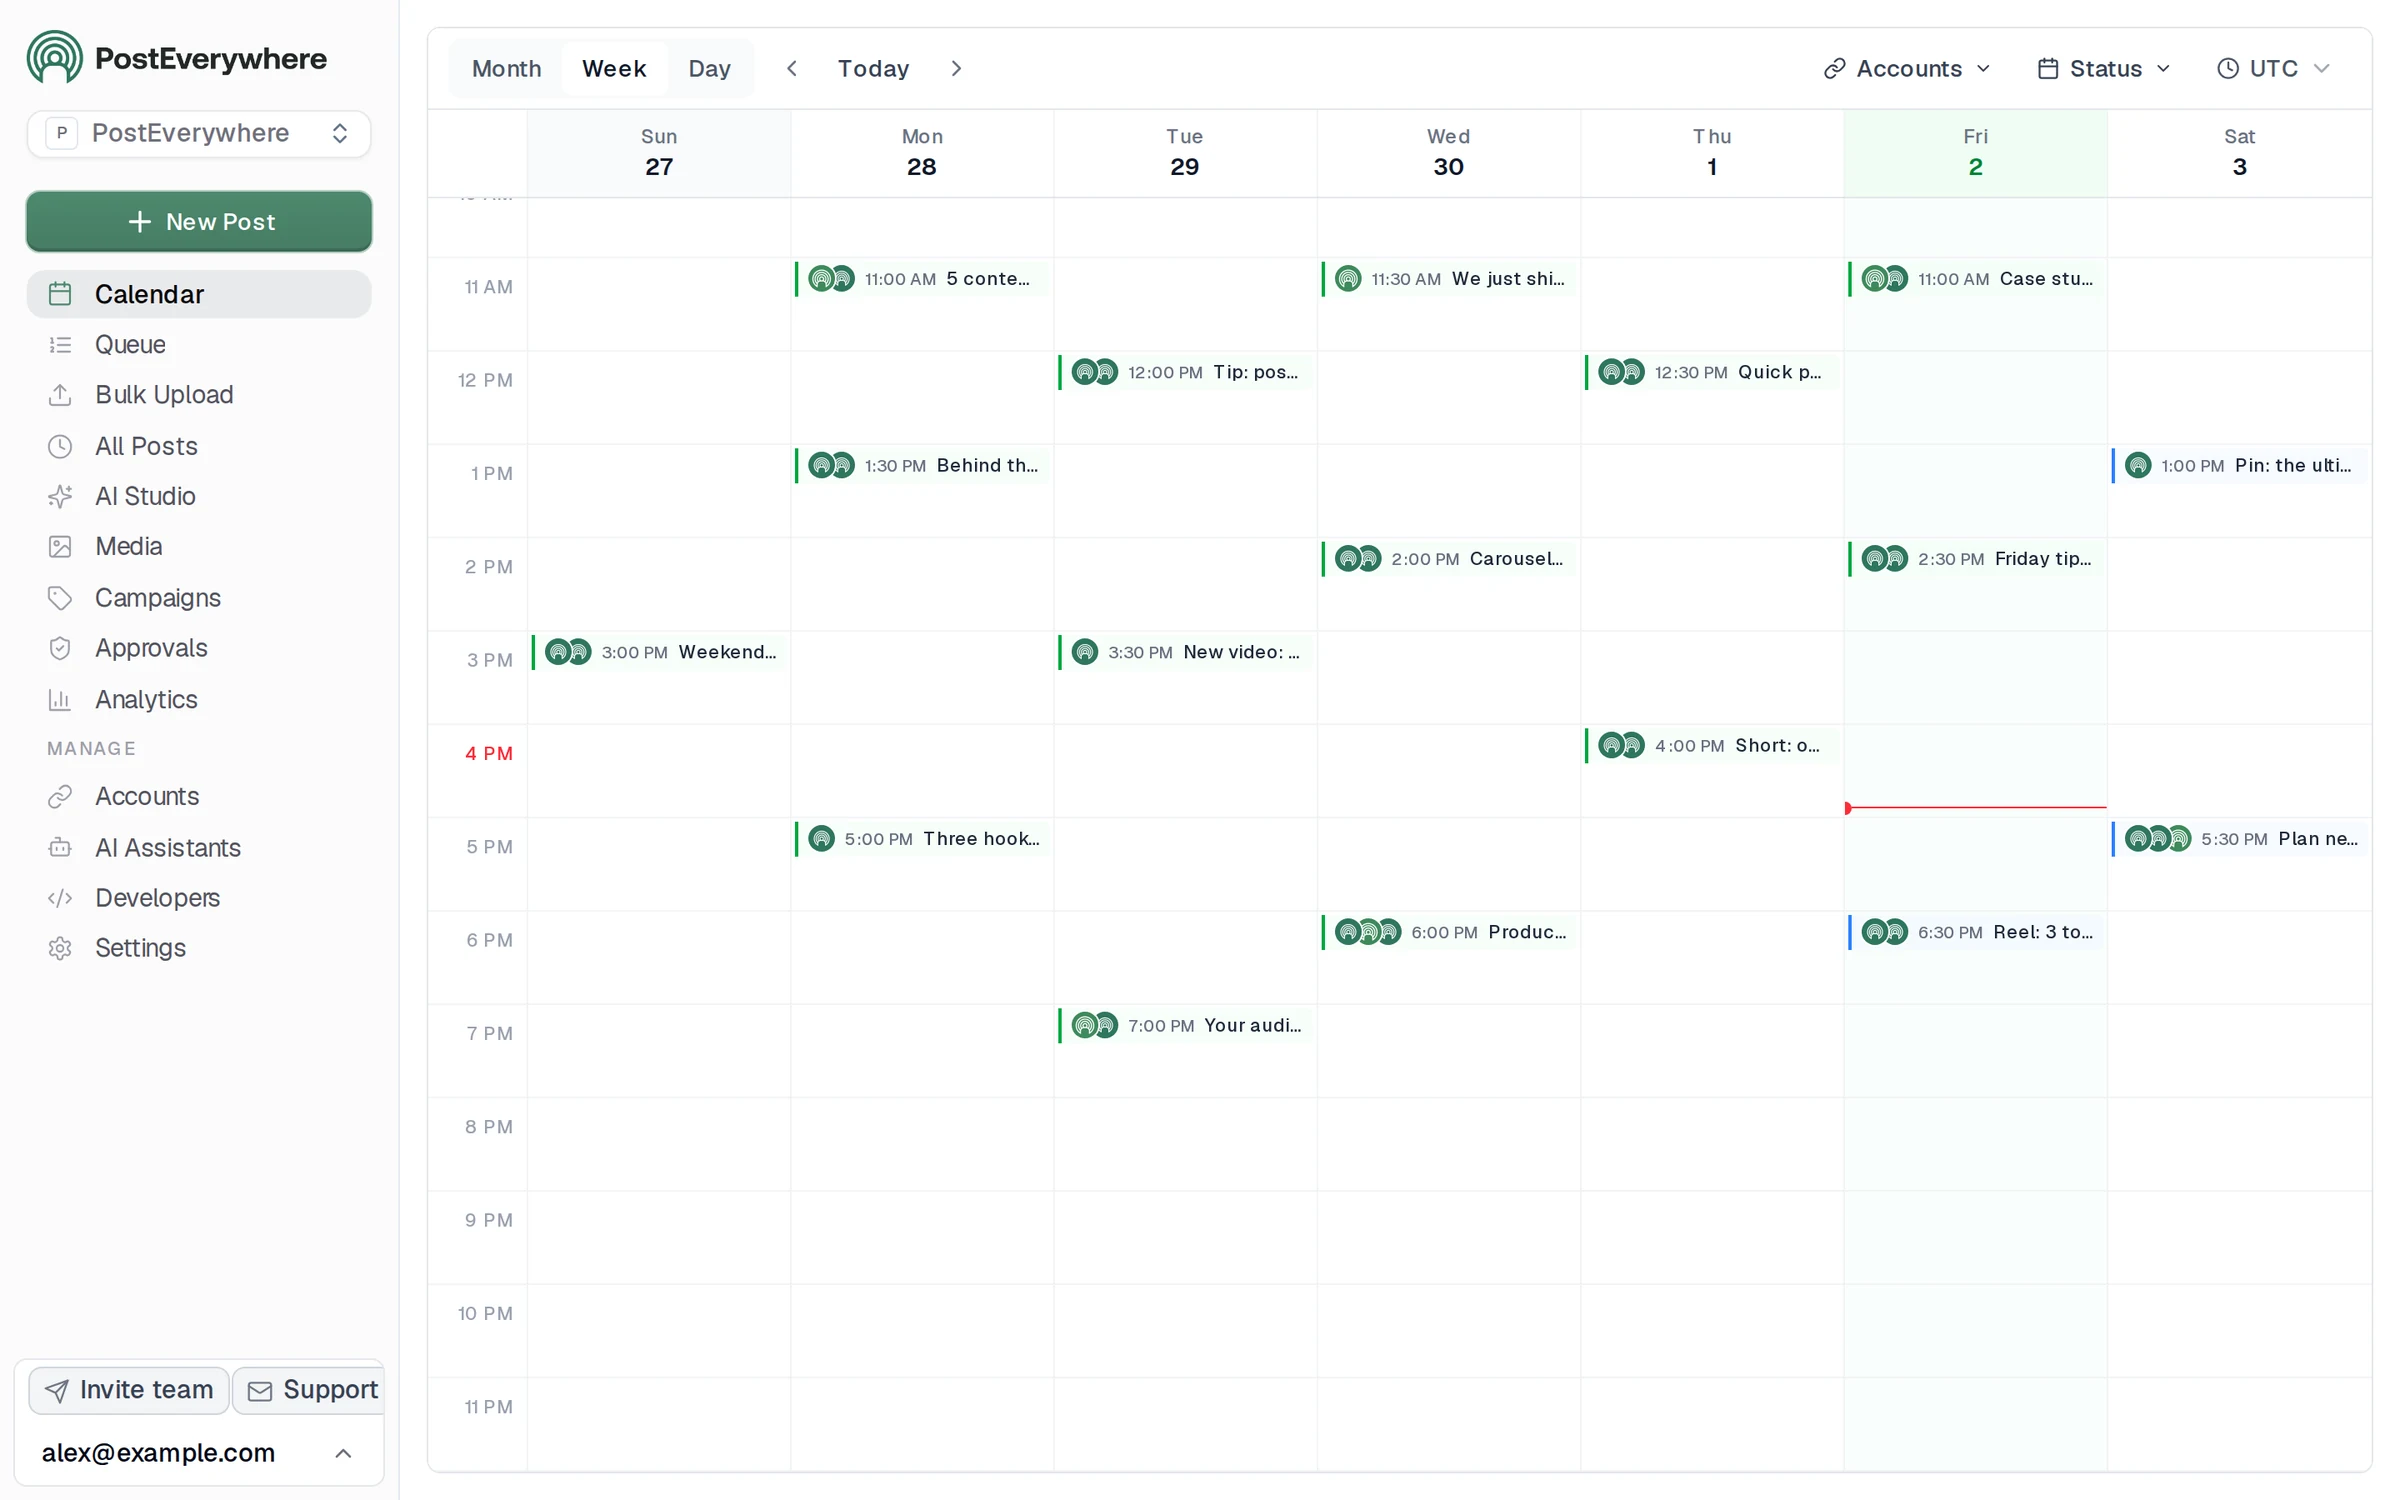Open the Media library
Screen dimensions: 2400x1500
[199, 546]
